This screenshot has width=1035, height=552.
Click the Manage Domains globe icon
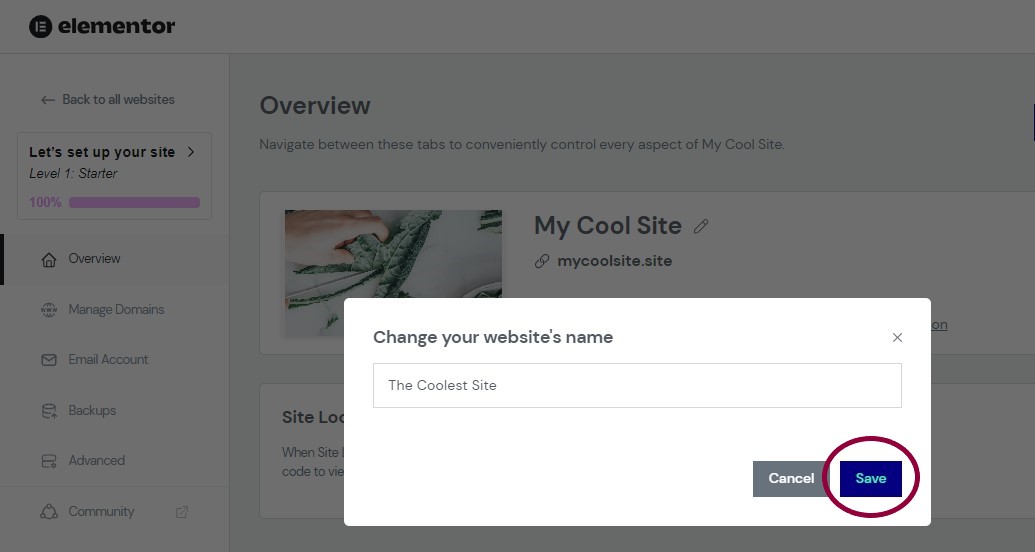[x=49, y=310]
